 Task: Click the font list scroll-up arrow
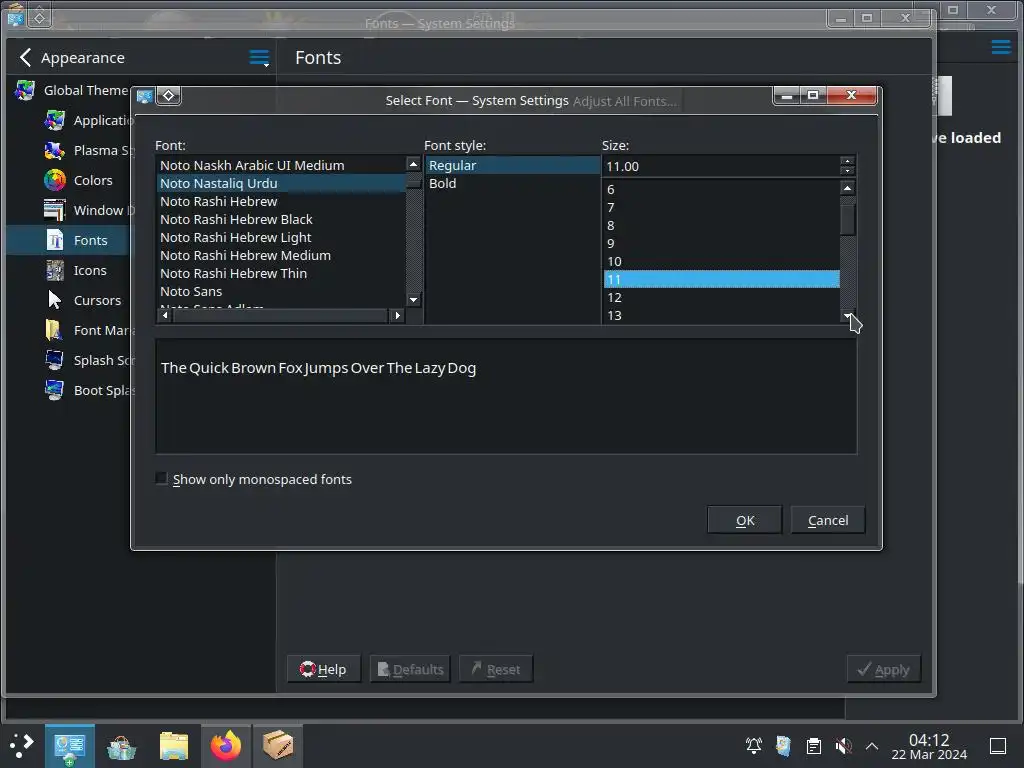point(413,164)
